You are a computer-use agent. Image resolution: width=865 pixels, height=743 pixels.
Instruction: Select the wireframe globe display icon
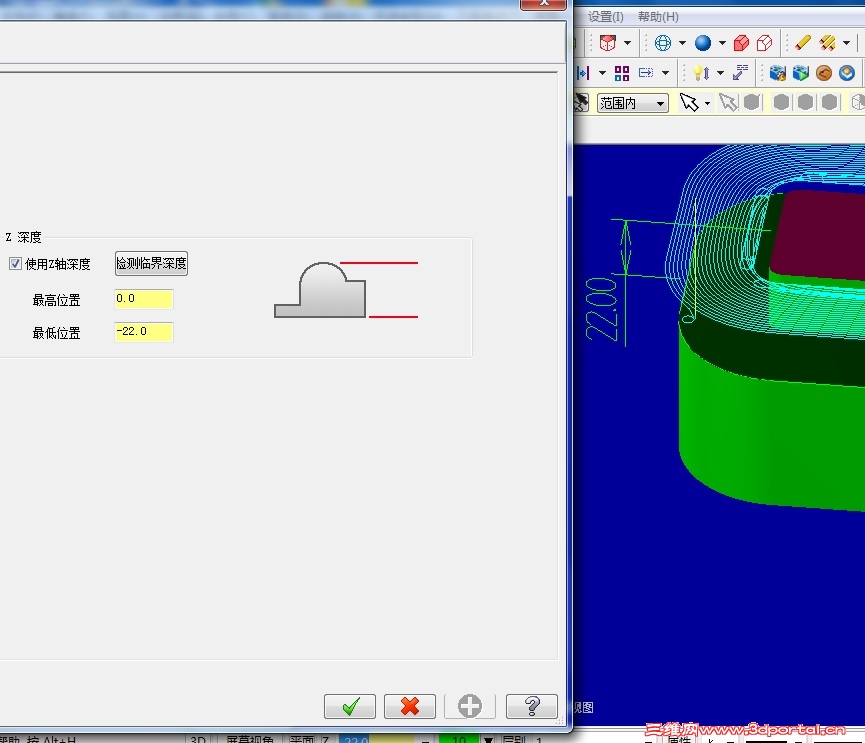pyautogui.click(x=663, y=43)
